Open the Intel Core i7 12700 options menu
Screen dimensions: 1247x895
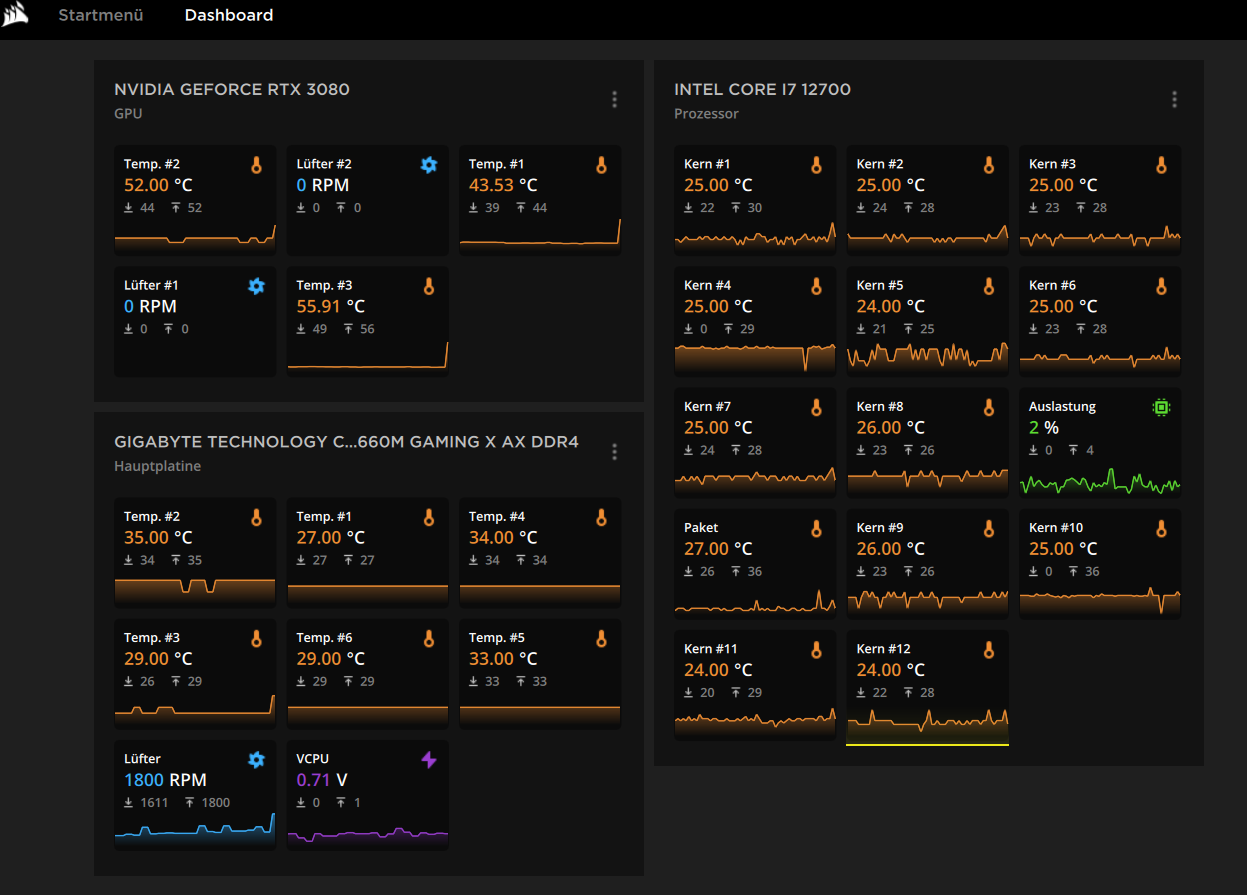pyautogui.click(x=1174, y=99)
